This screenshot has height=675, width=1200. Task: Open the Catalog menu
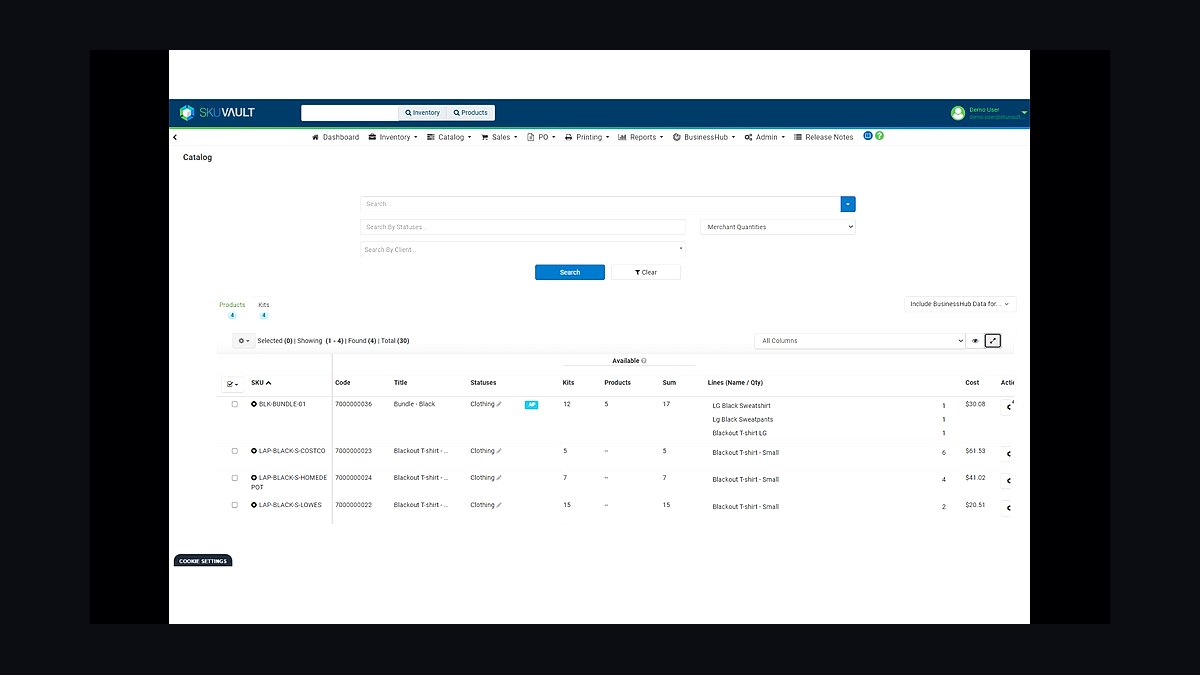click(x=449, y=137)
